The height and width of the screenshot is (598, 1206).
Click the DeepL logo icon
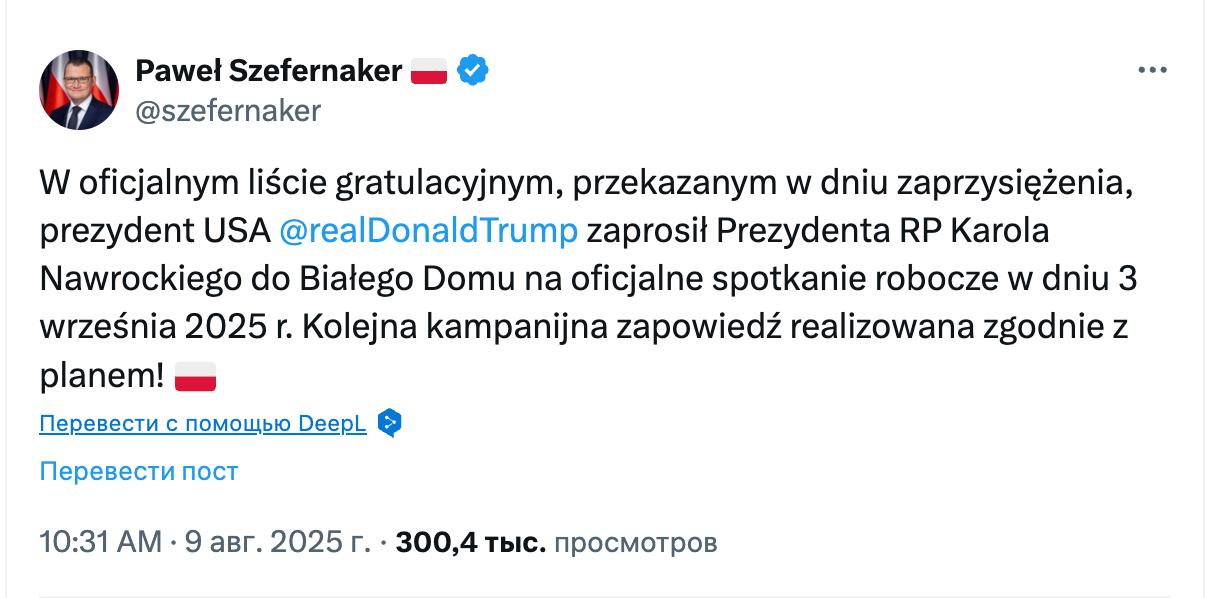390,423
